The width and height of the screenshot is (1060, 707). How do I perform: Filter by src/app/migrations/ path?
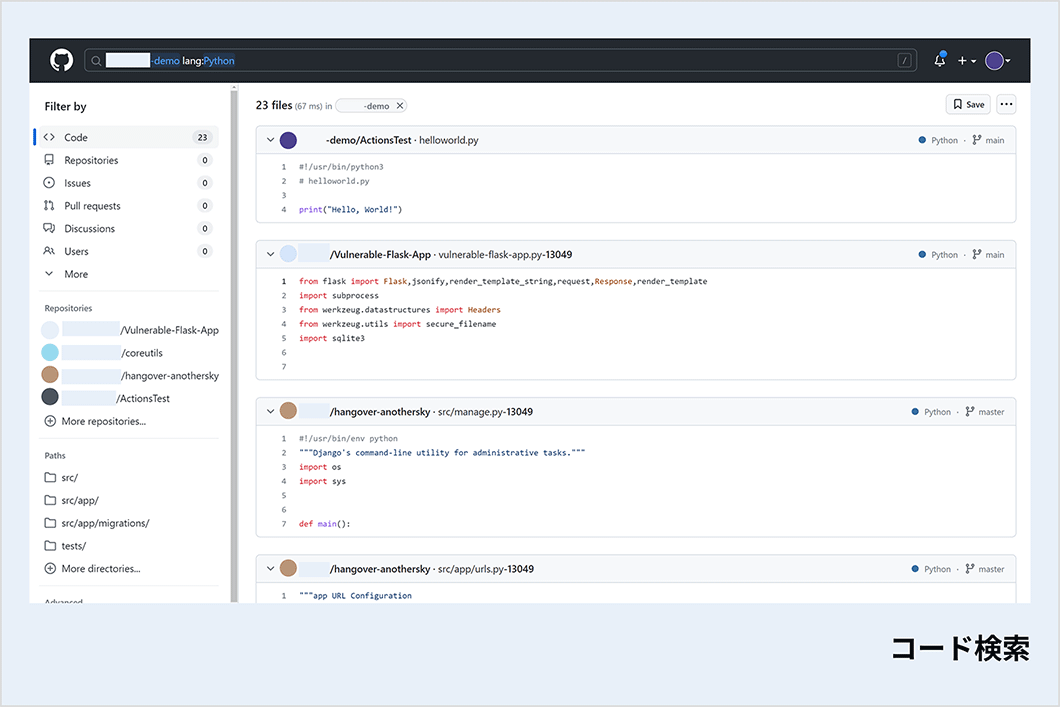pyautogui.click(x=104, y=523)
